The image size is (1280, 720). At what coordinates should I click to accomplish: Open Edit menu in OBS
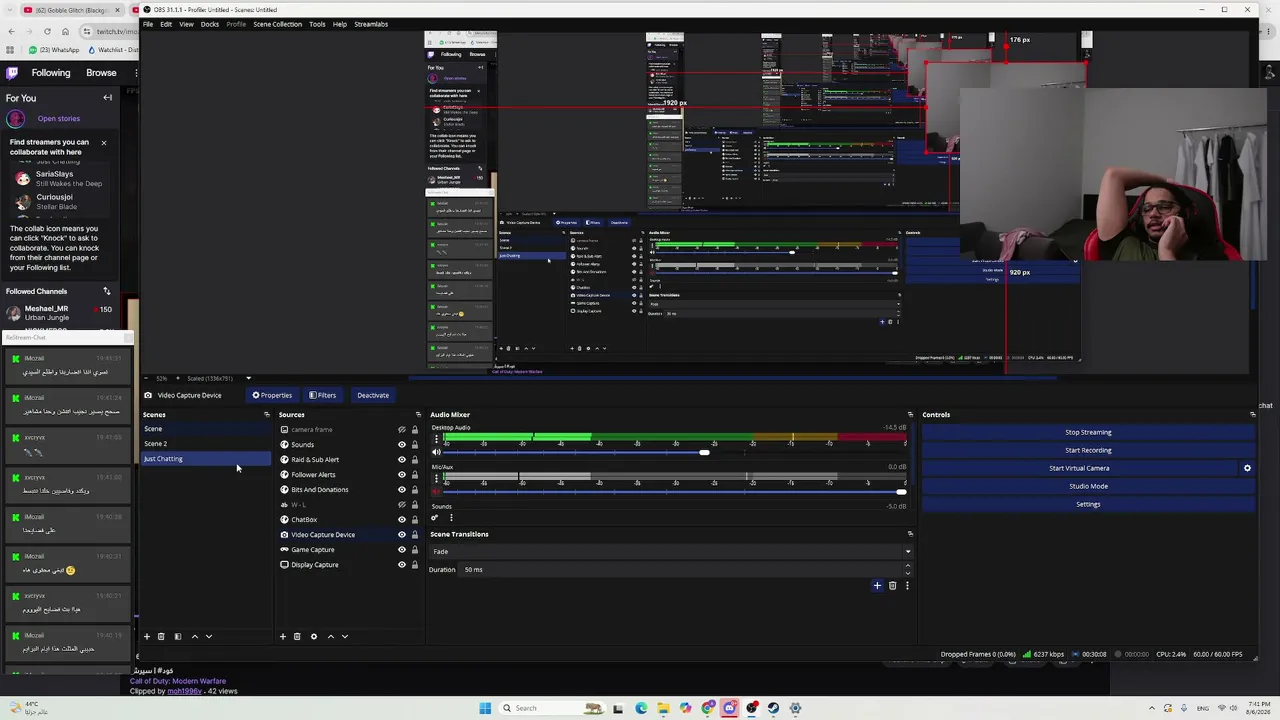tap(166, 24)
